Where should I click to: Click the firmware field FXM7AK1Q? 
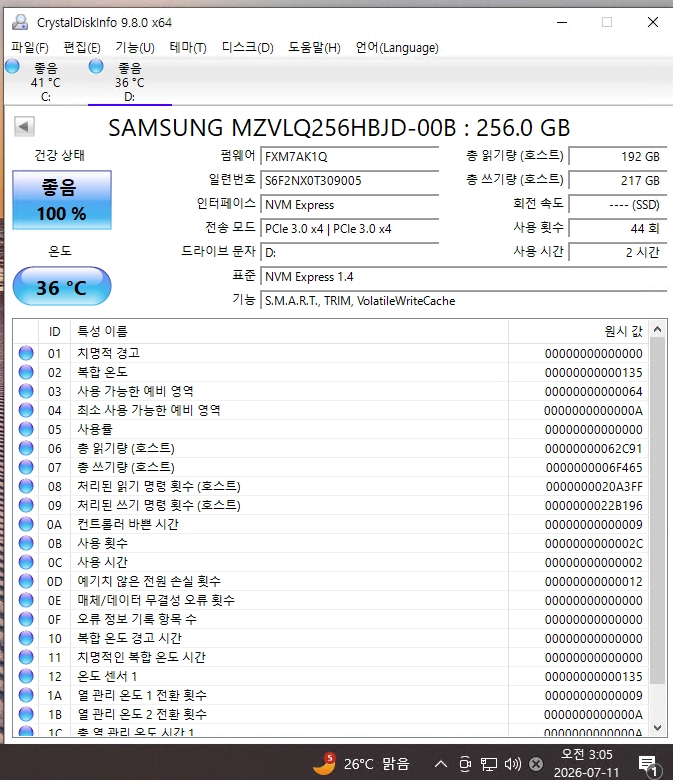click(349, 157)
